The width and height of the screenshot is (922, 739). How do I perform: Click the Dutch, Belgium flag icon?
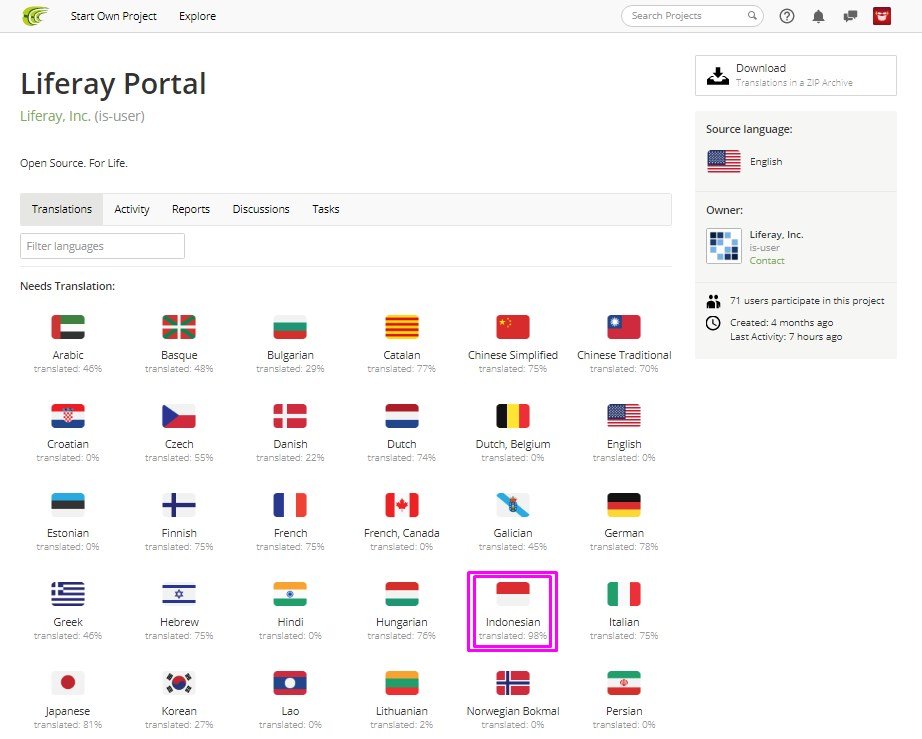pos(513,416)
